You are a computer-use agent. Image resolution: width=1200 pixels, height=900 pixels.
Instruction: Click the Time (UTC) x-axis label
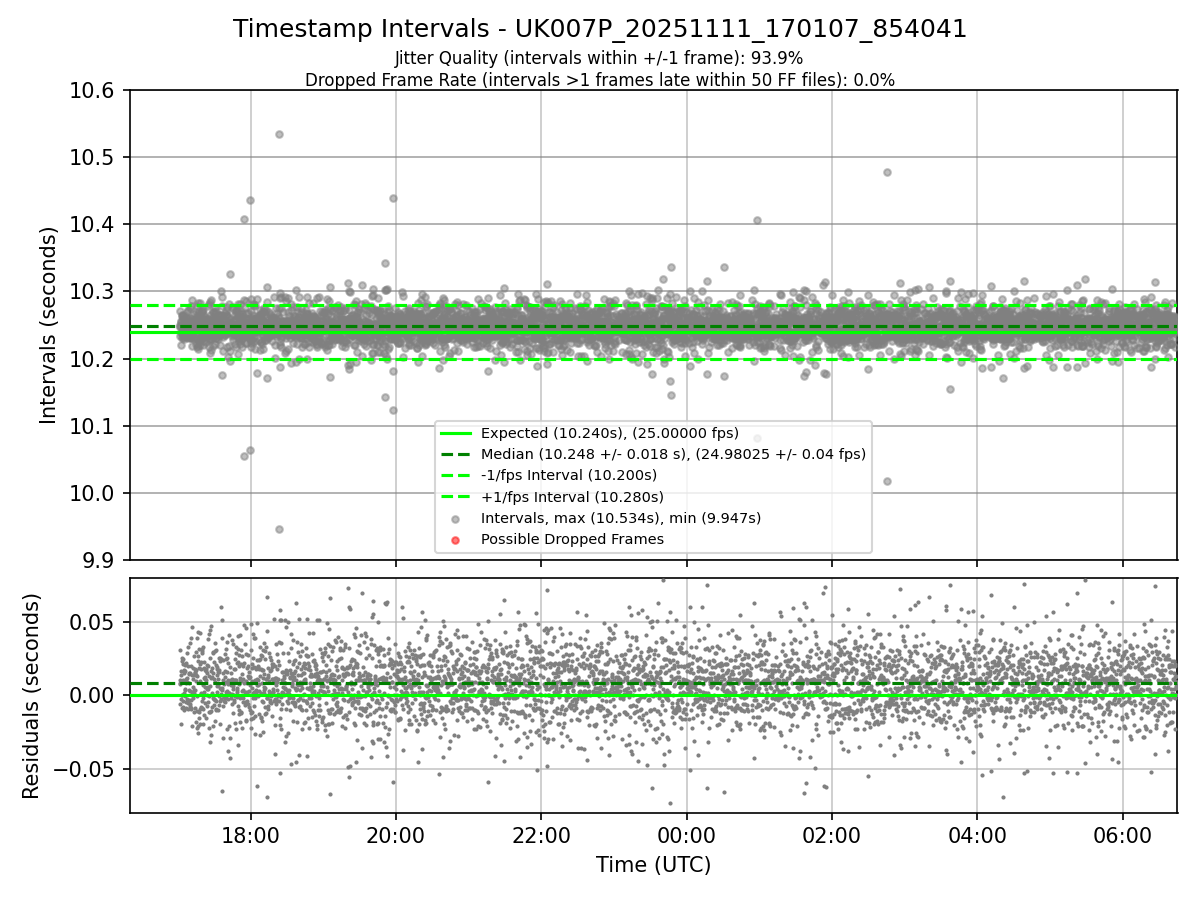click(x=653, y=865)
